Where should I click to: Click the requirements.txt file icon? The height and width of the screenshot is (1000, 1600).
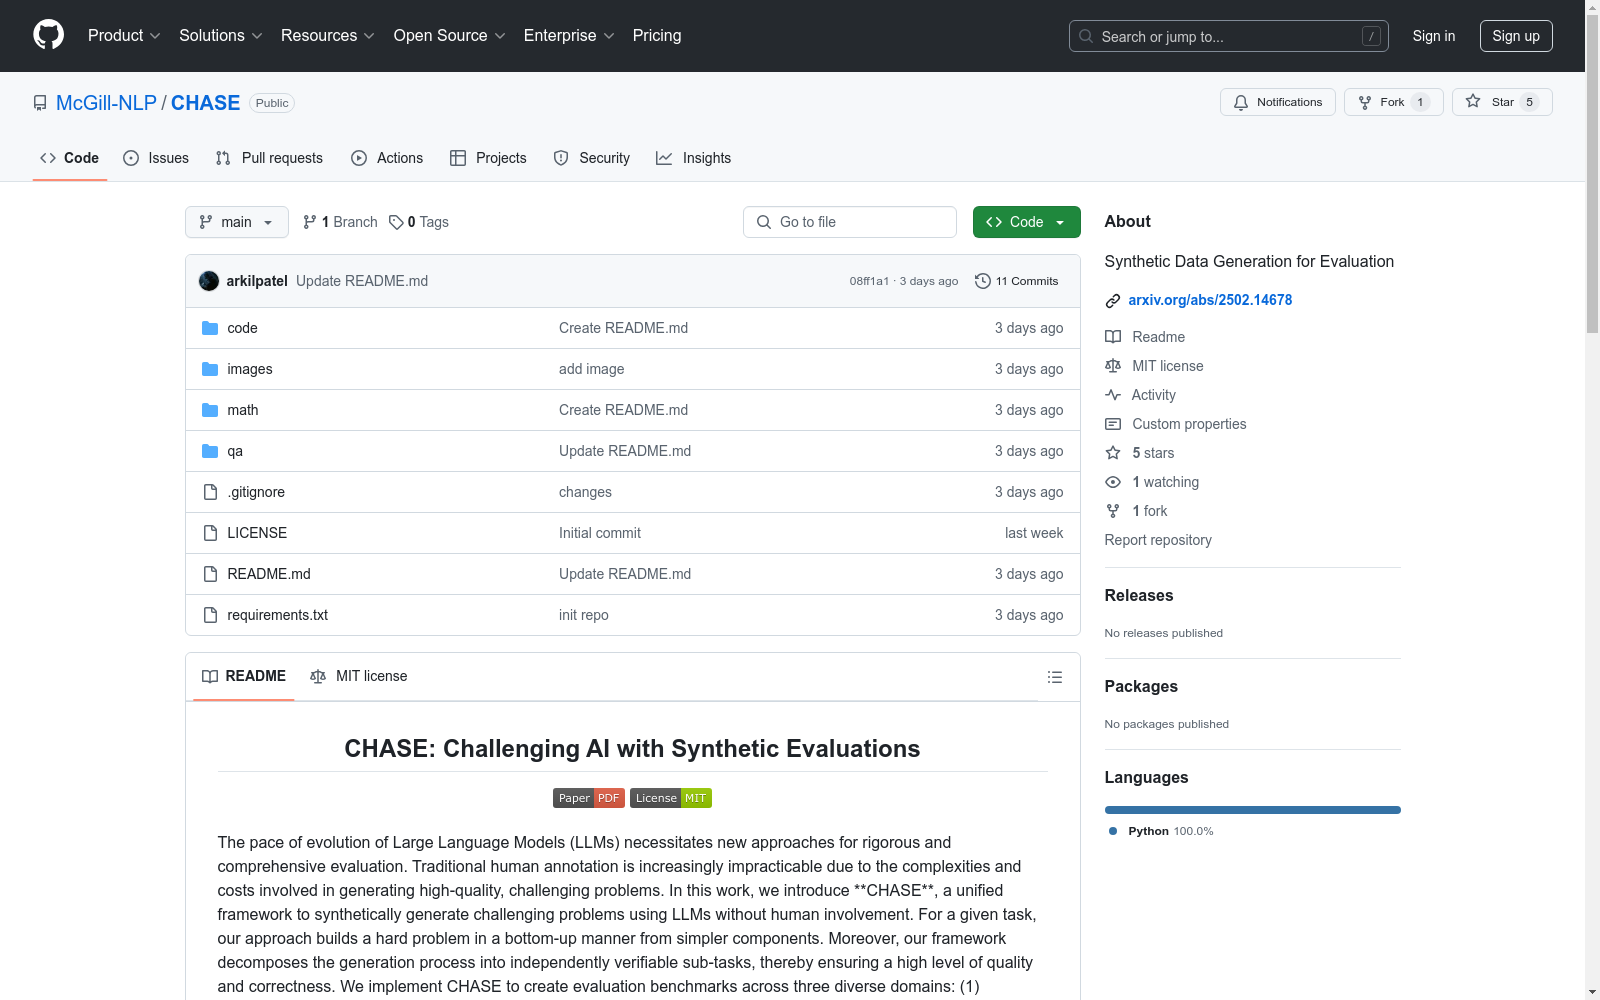pyautogui.click(x=210, y=615)
